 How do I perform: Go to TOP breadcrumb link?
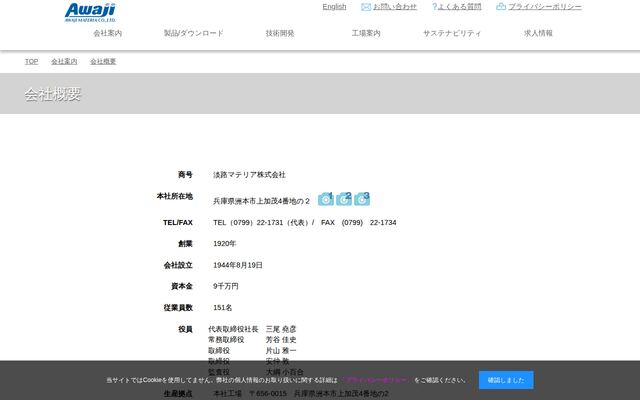31,62
